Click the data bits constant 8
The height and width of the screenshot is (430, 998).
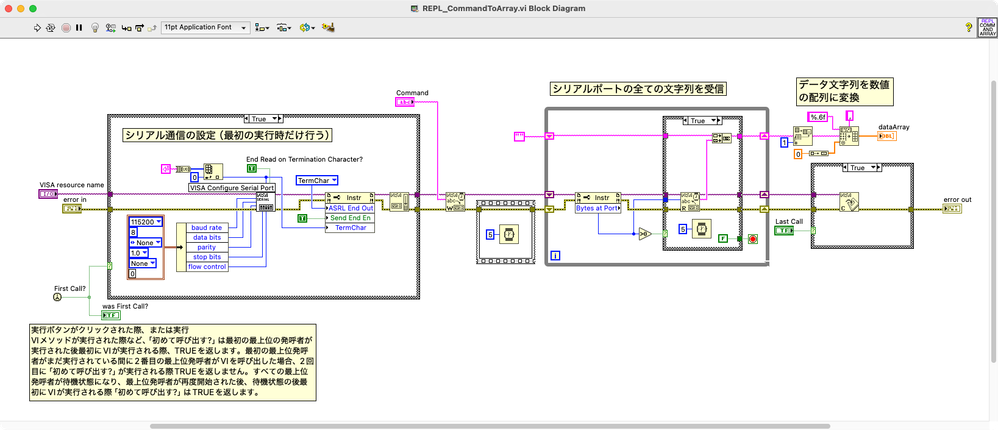tap(133, 232)
